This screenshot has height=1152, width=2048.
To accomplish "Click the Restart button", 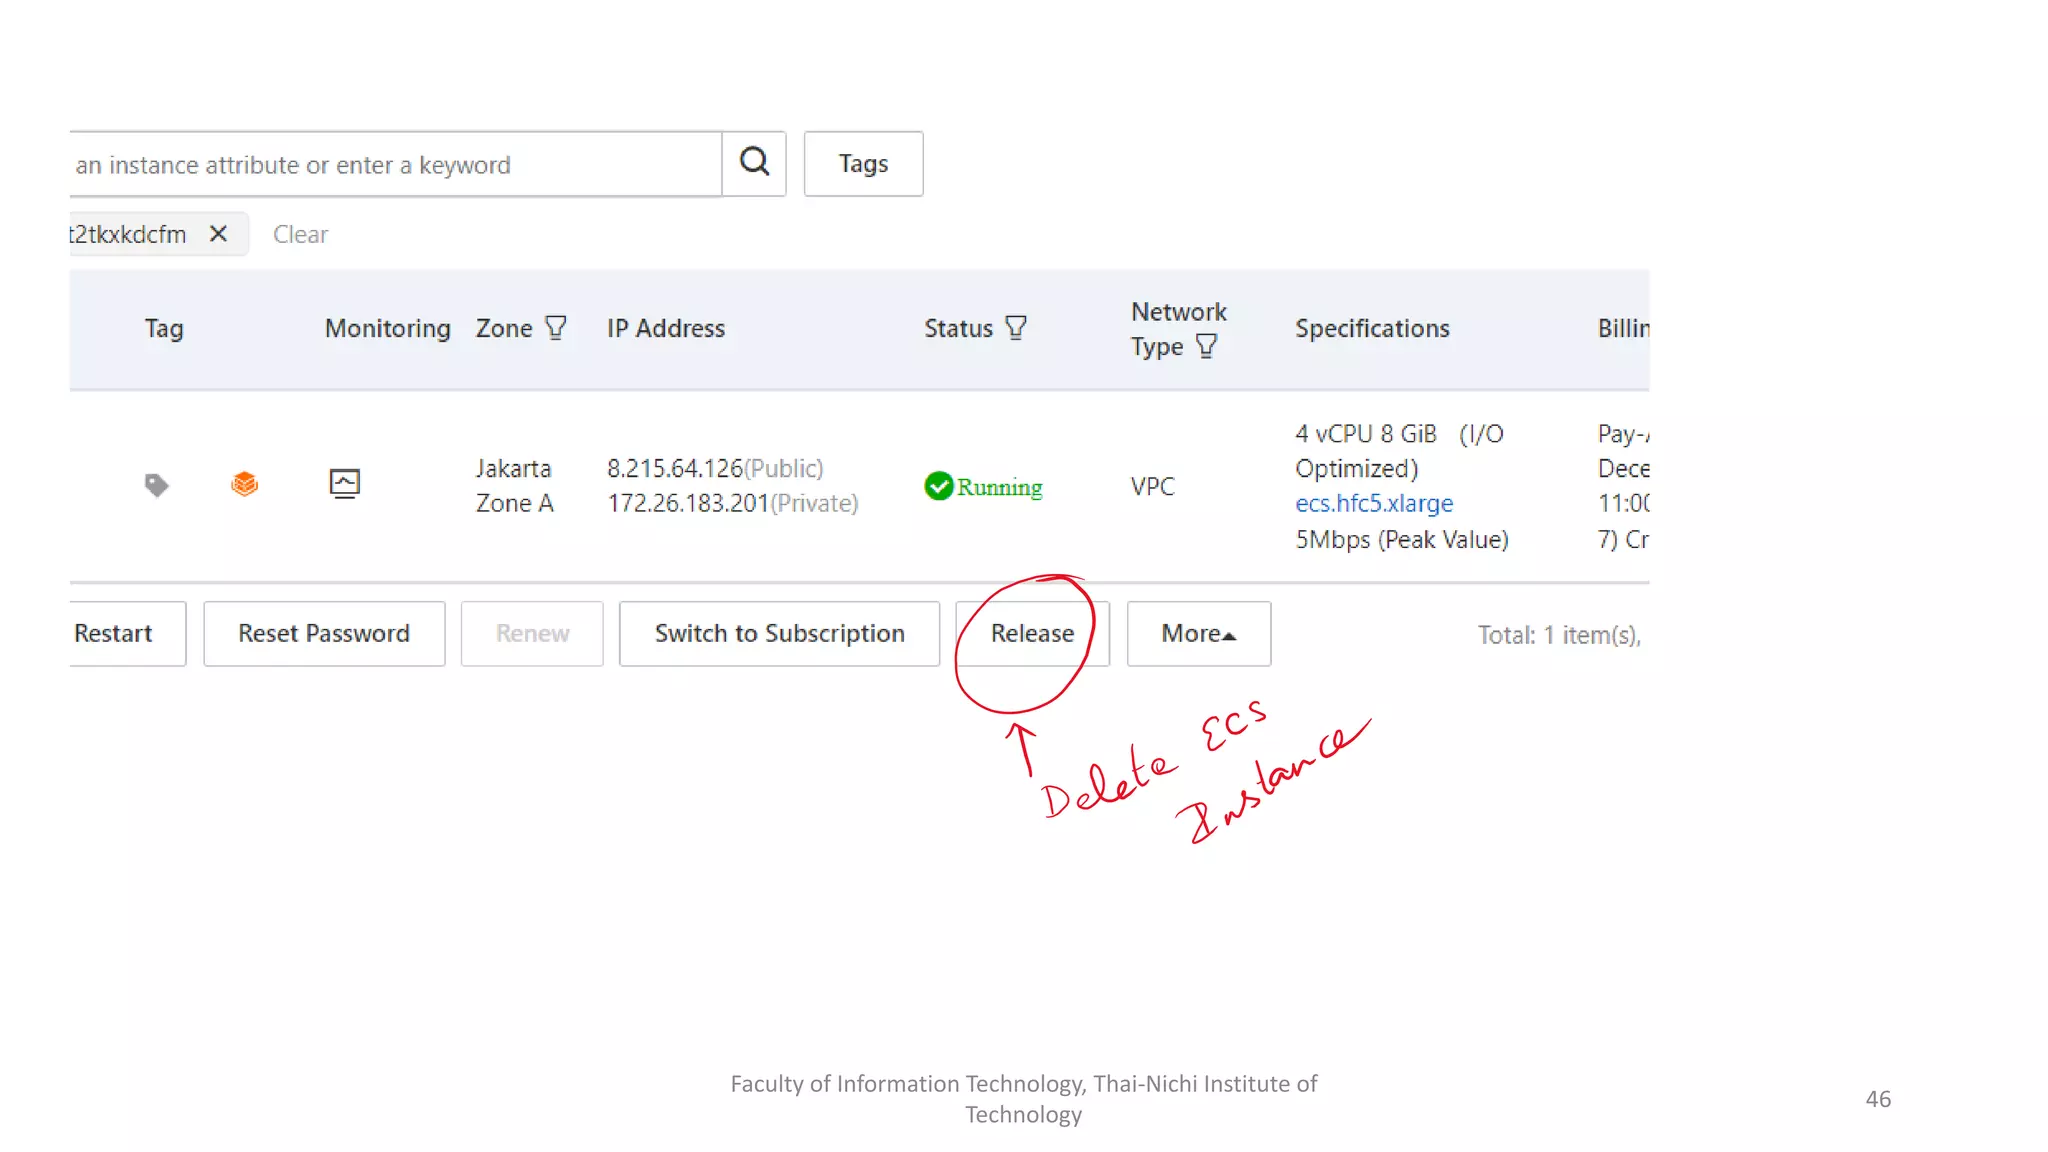I will pos(114,634).
